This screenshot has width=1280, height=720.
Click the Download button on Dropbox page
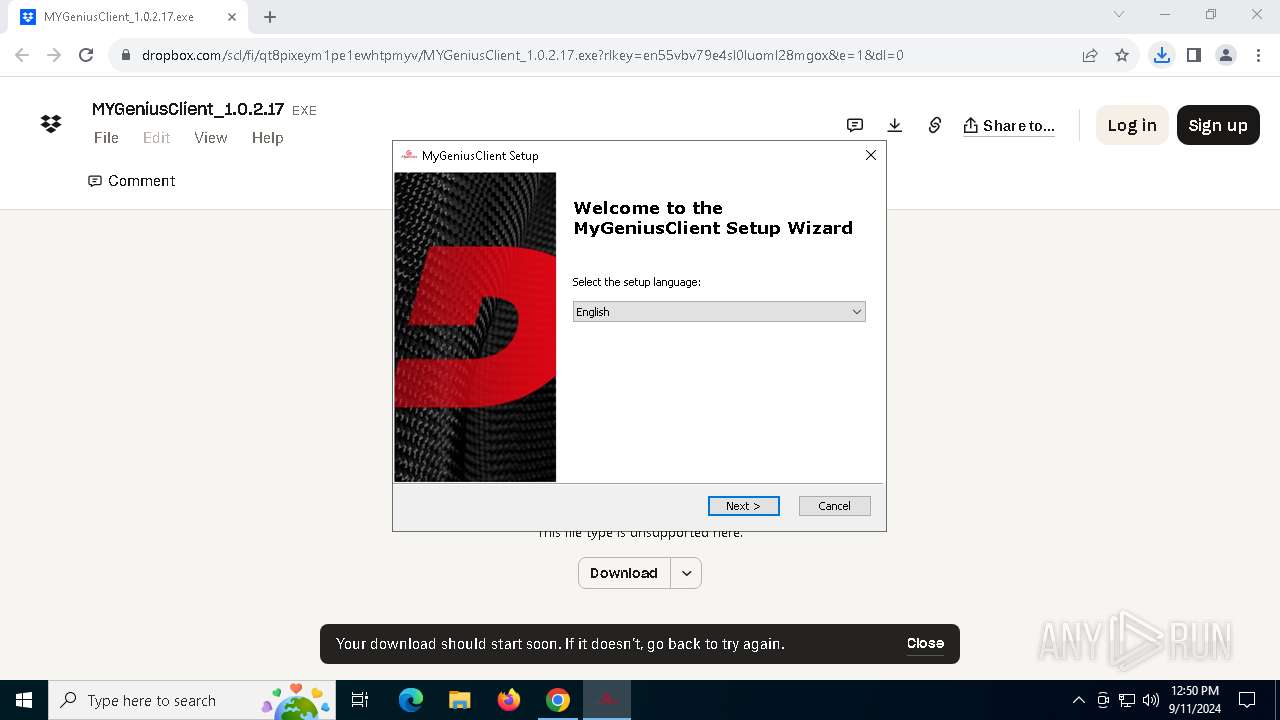coord(624,573)
